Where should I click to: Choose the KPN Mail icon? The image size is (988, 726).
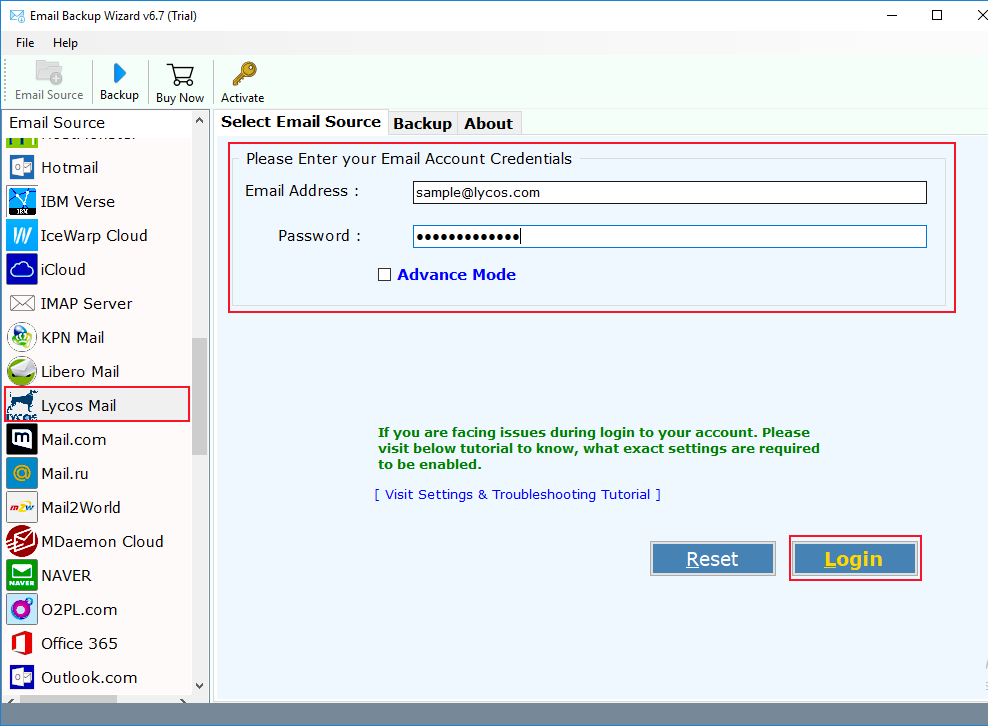click(x=22, y=338)
